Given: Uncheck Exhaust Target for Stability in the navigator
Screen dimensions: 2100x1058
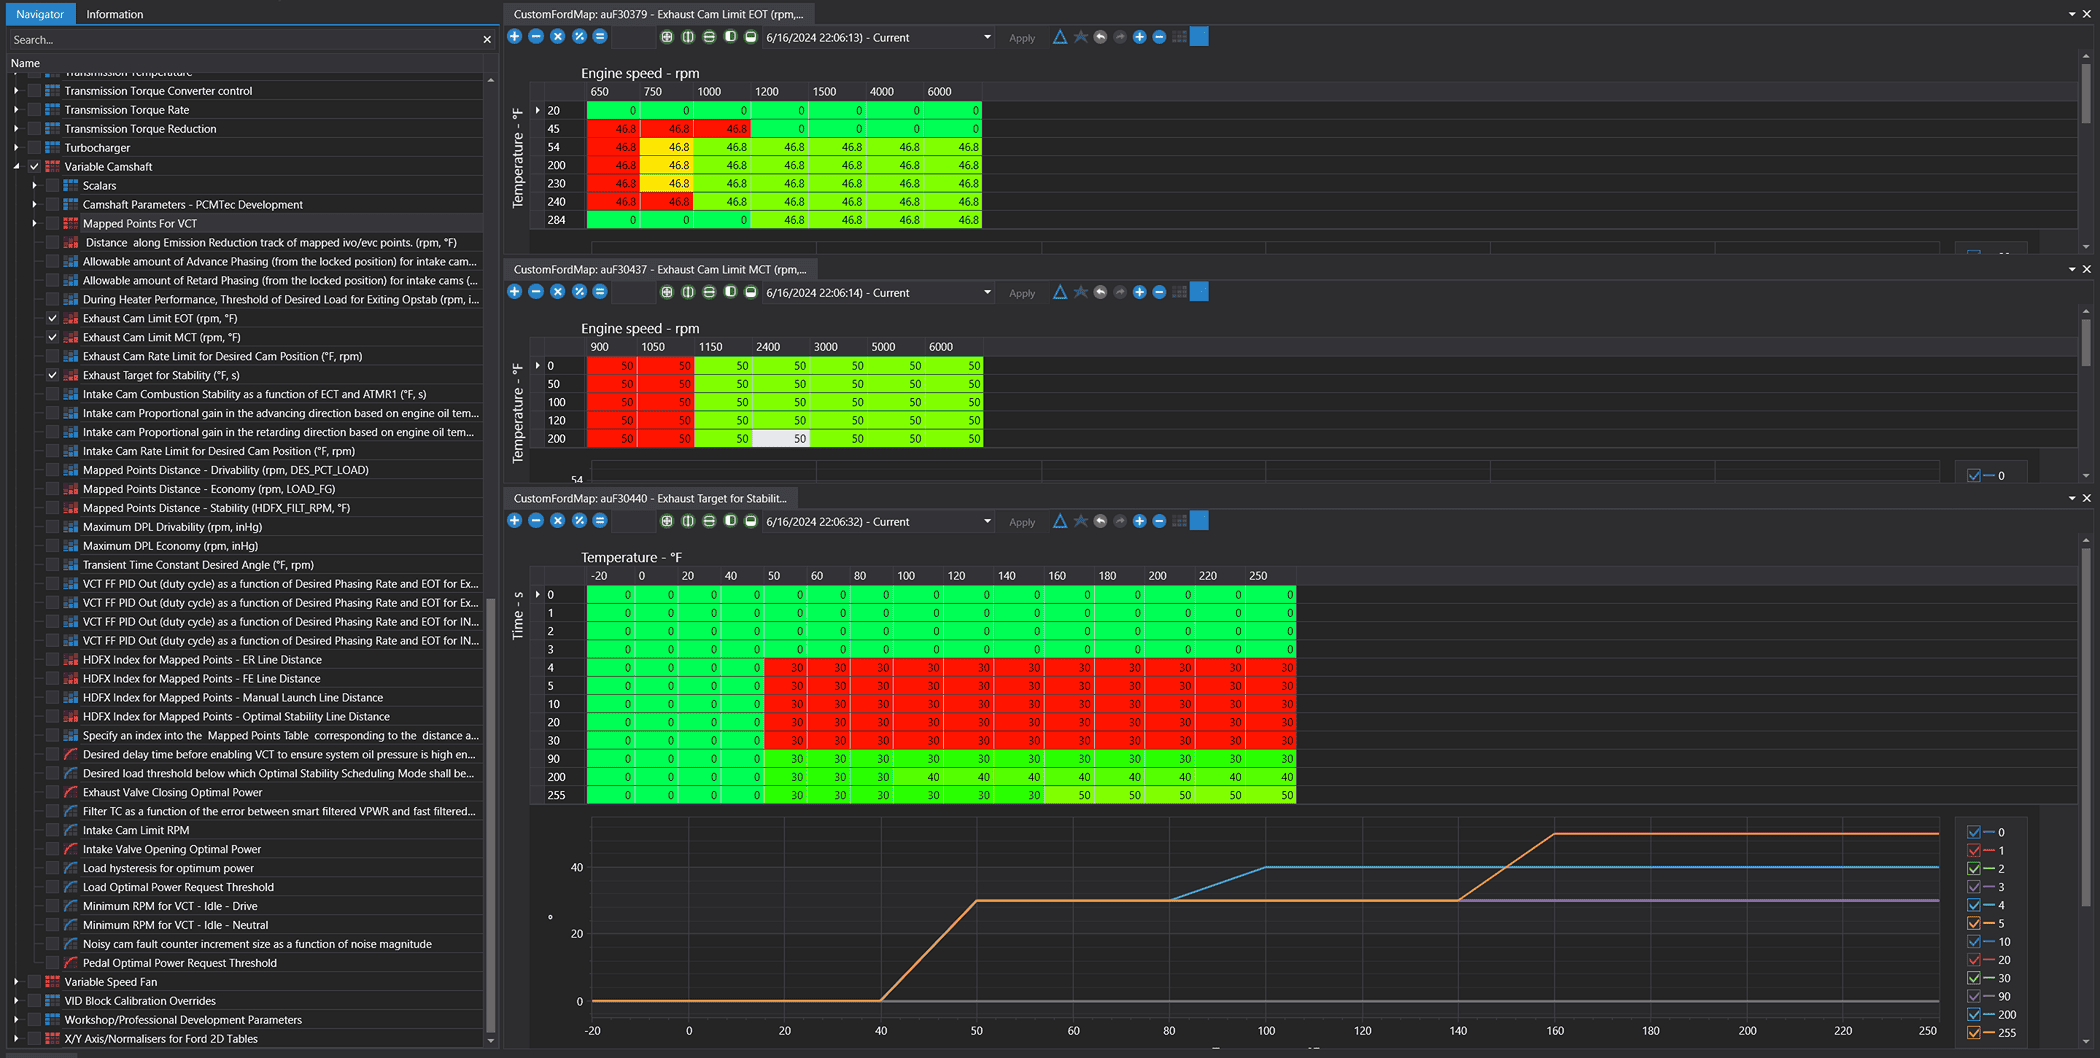Looking at the screenshot, I should coord(53,376).
